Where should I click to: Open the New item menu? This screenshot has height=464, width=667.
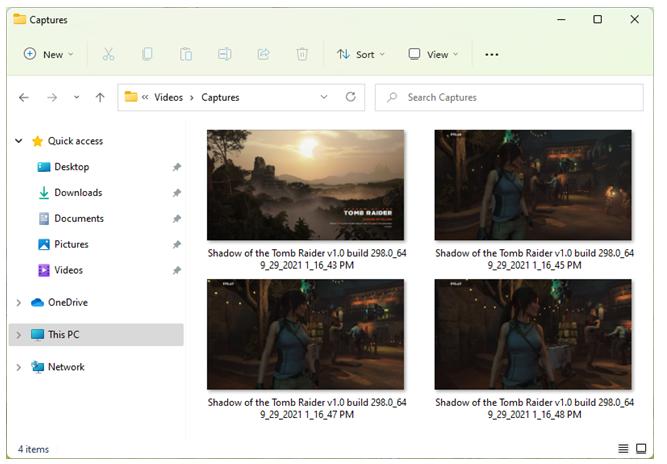(48, 54)
